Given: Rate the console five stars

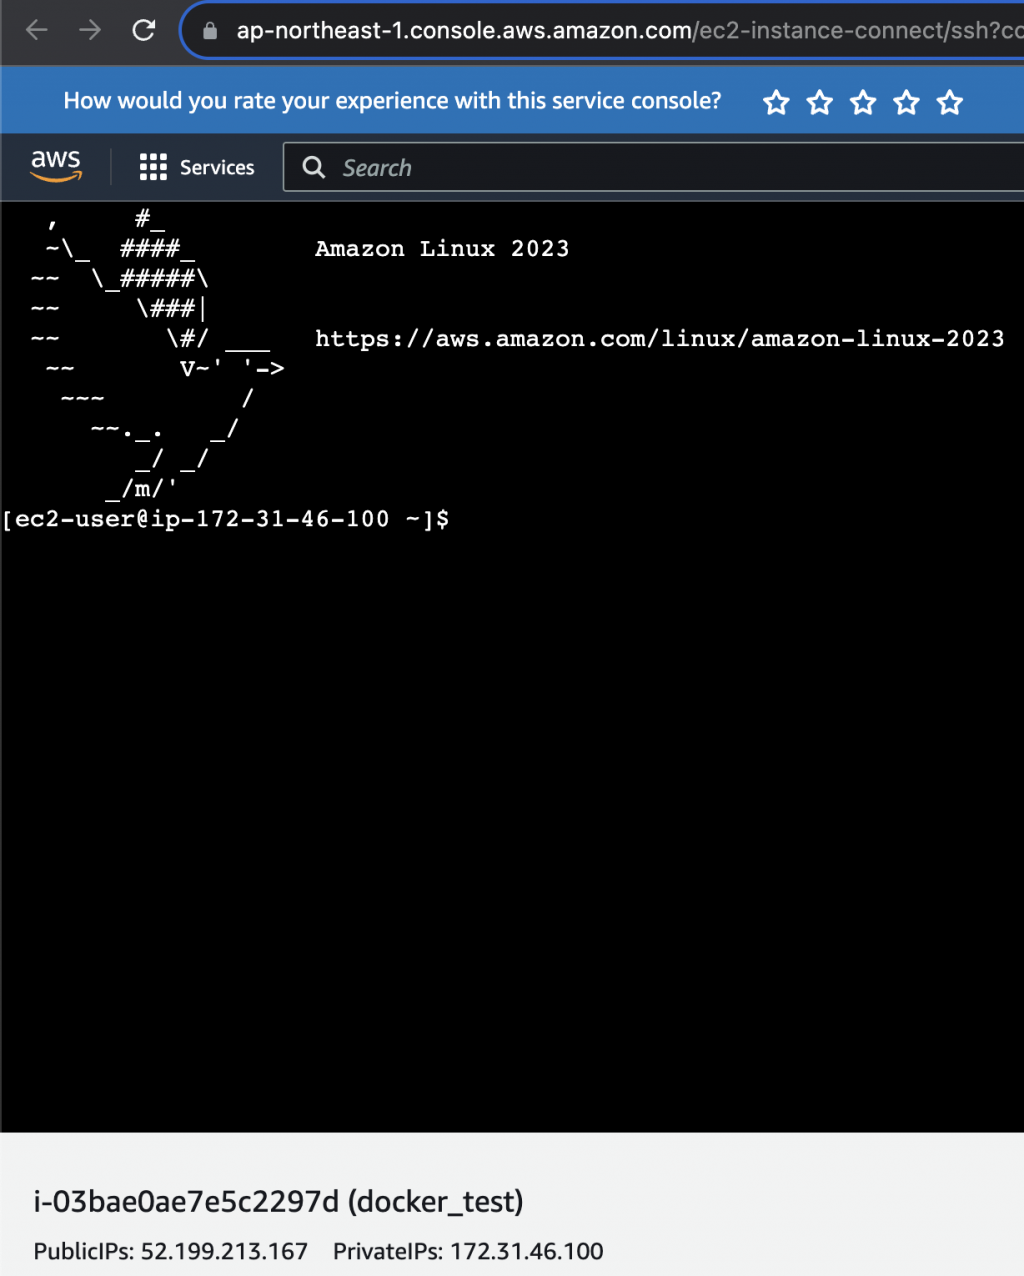Looking at the screenshot, I should [950, 102].
